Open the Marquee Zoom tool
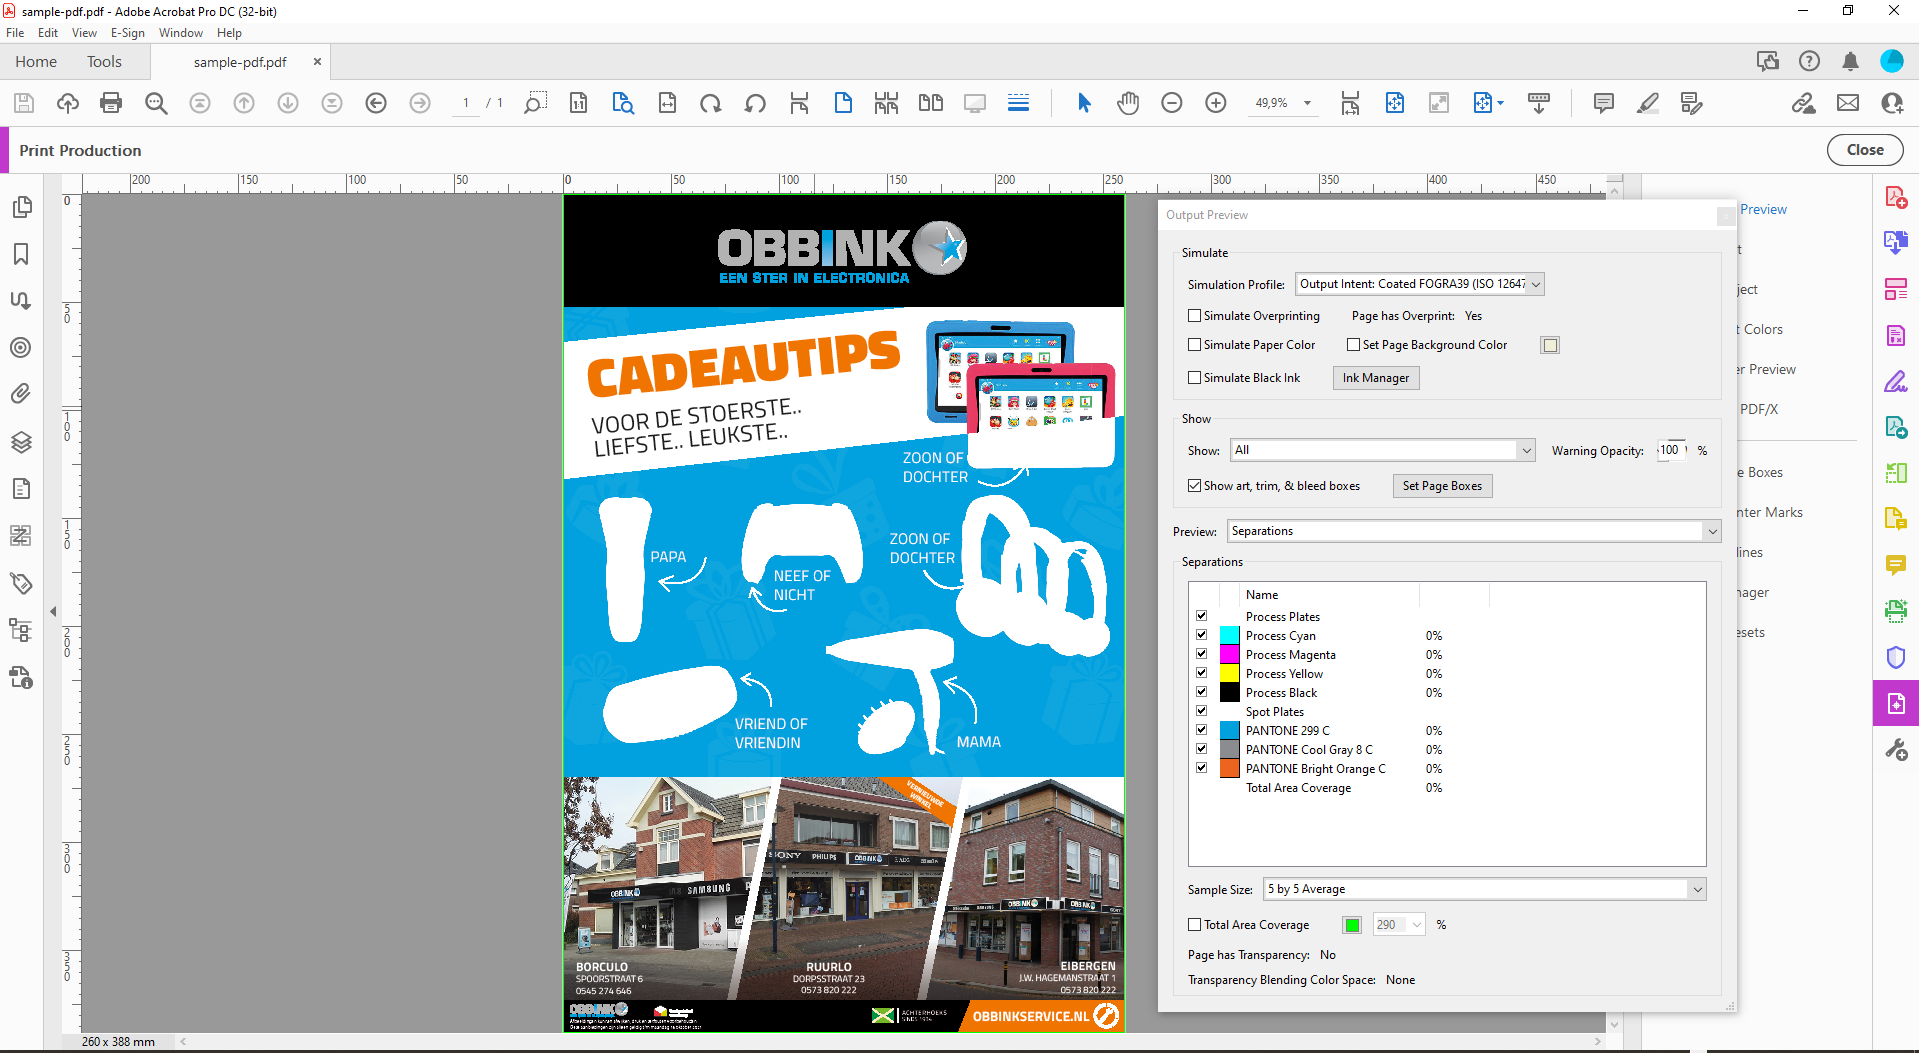1919x1053 pixels. (535, 103)
